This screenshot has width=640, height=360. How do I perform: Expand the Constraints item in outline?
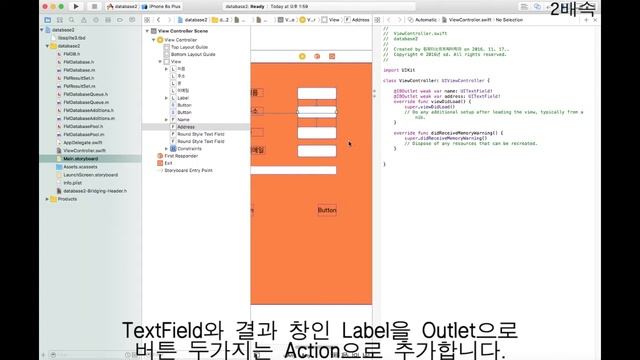[x=167, y=149]
